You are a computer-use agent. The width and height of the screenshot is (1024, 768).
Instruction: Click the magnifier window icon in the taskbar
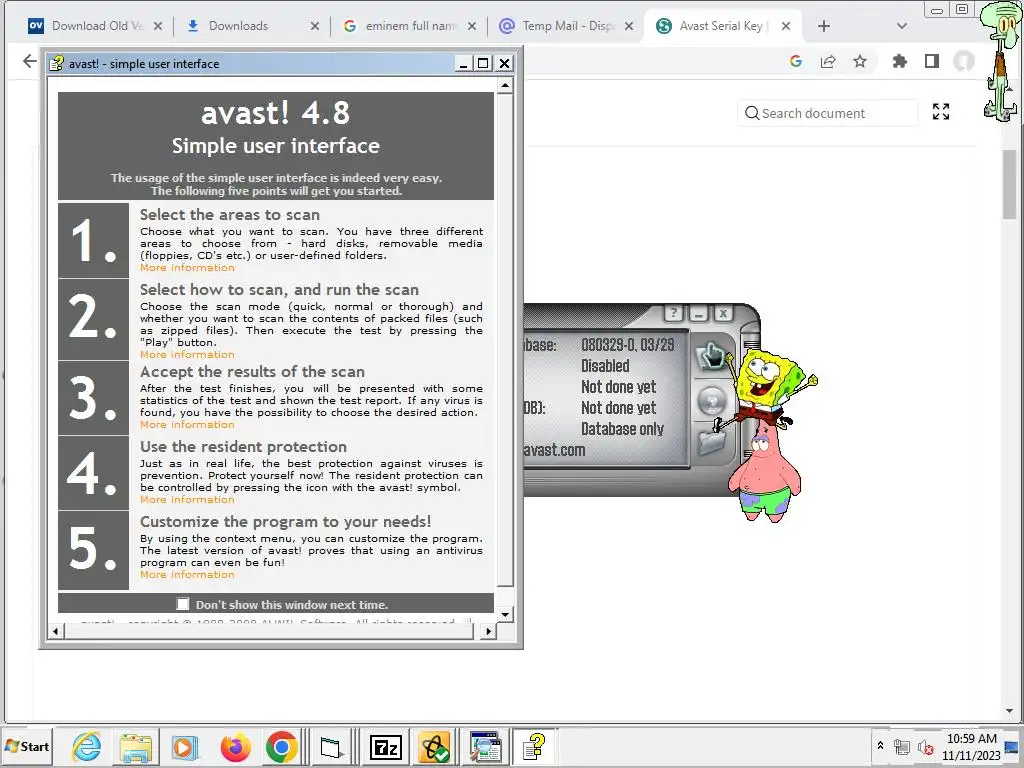485,746
